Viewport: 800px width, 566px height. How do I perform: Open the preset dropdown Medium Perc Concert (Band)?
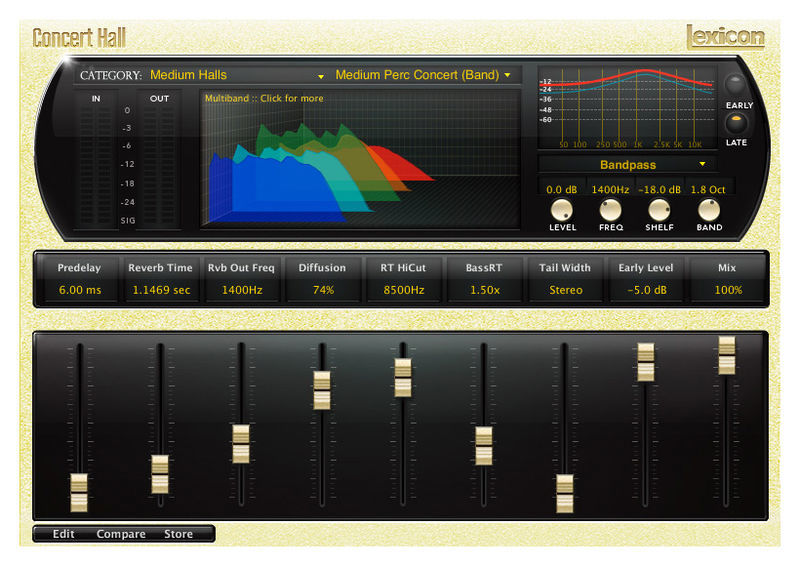click(423, 75)
